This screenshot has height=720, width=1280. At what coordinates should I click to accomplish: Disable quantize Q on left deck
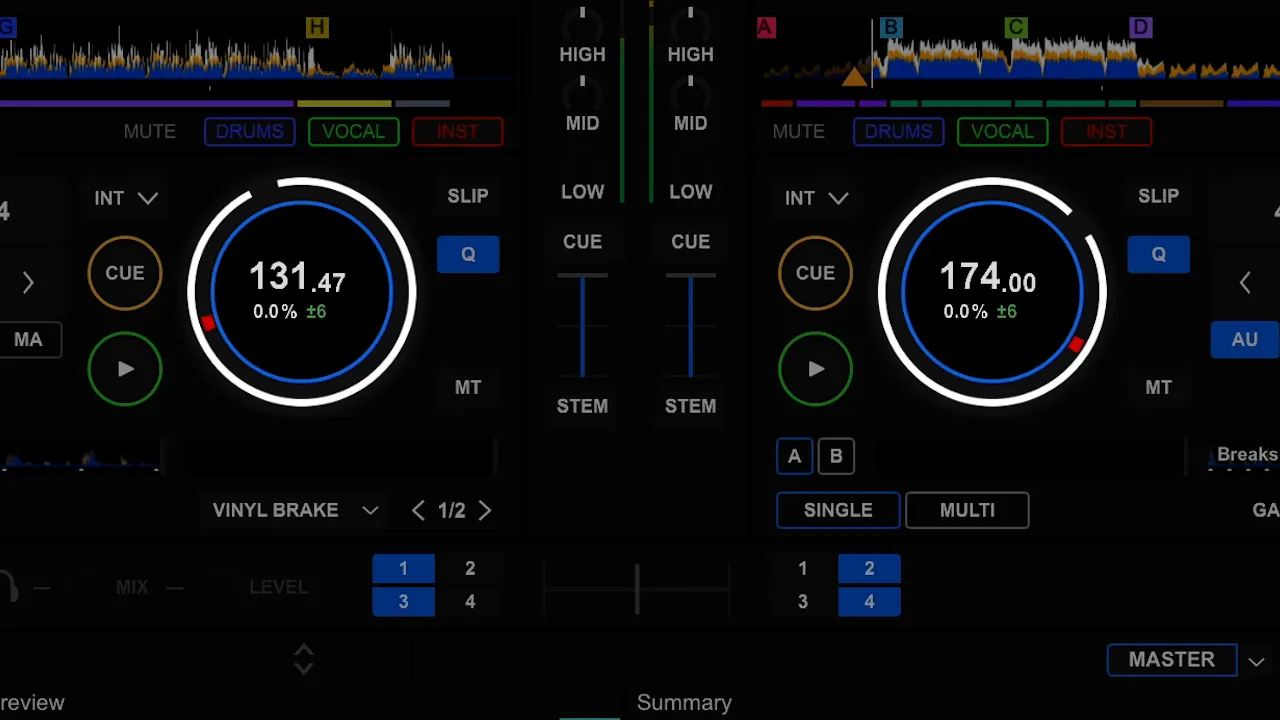468,254
